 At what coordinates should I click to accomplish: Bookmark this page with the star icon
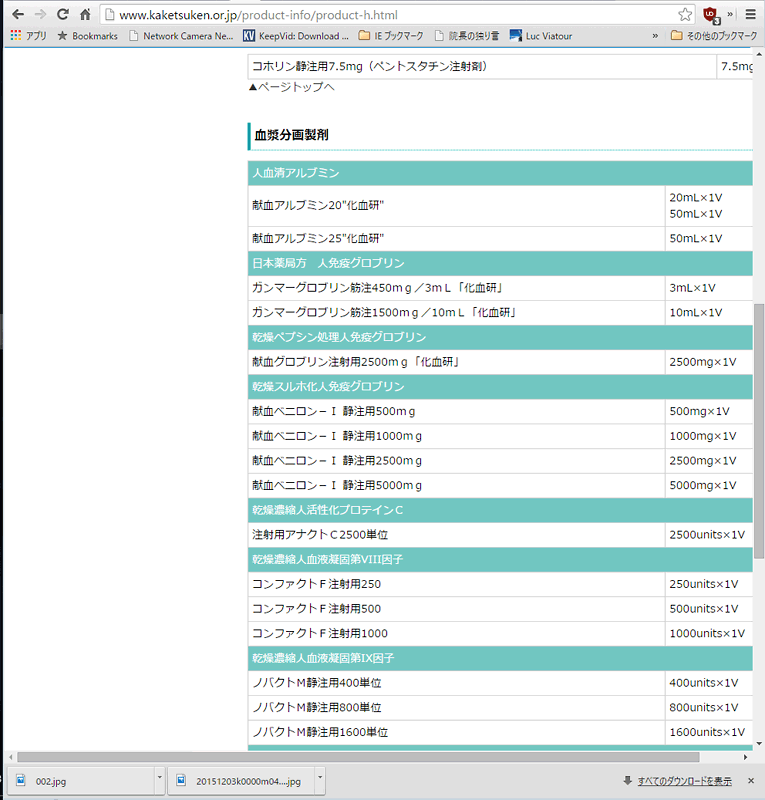685,14
